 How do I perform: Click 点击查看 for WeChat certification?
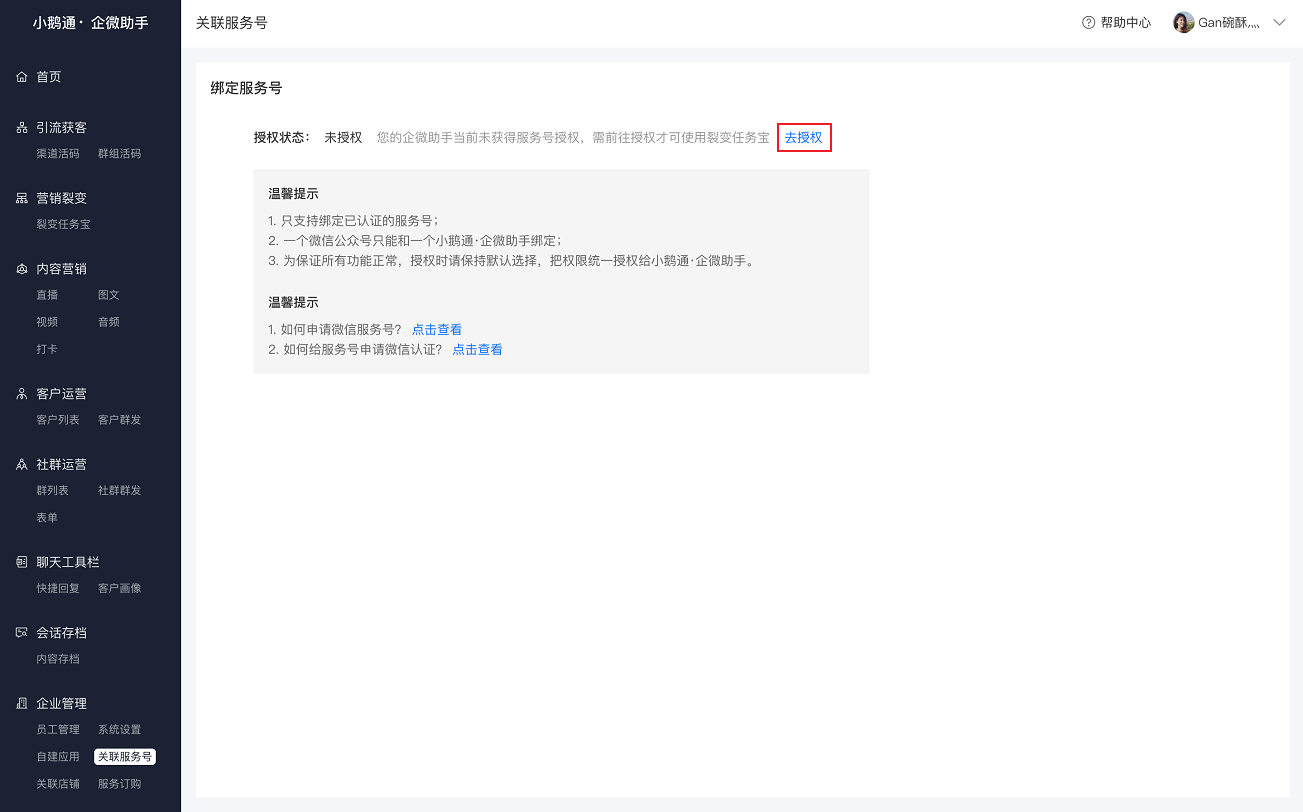coord(477,350)
